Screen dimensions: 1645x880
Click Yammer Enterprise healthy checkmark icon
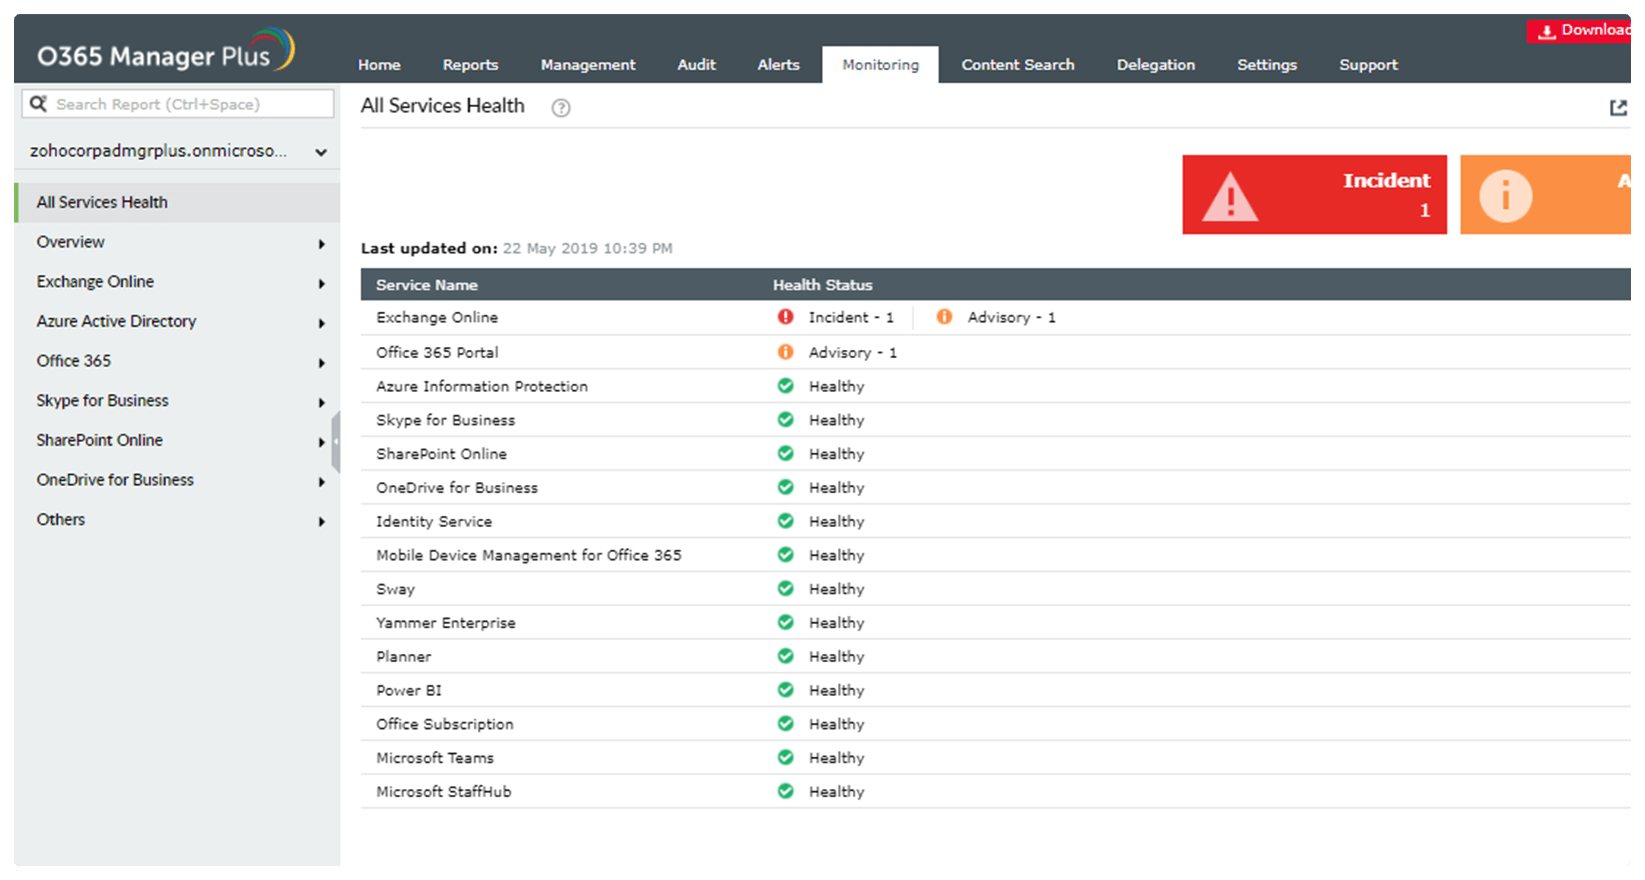[x=786, y=623]
